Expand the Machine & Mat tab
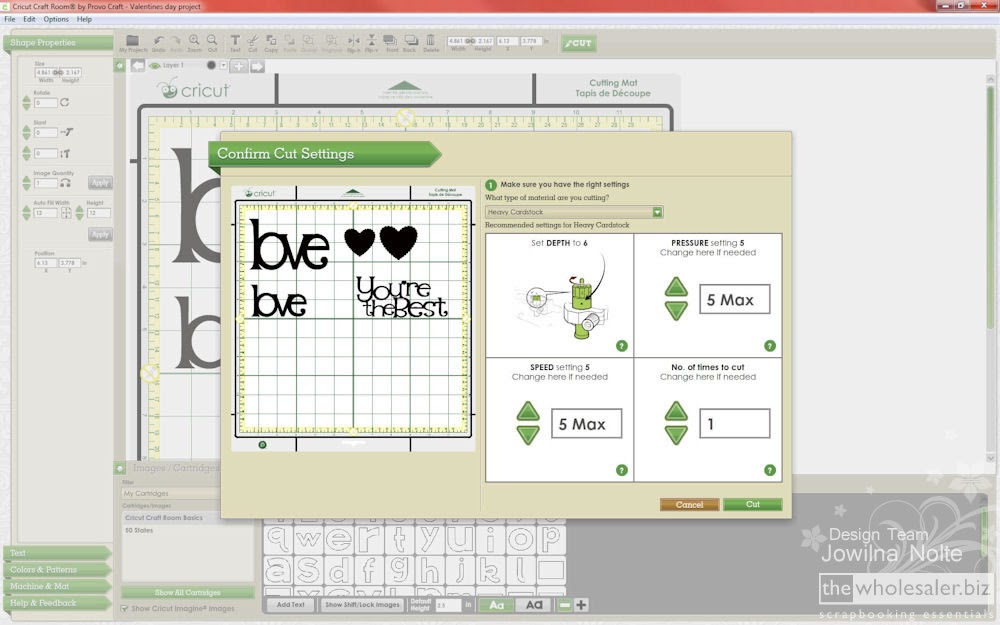 [56, 586]
